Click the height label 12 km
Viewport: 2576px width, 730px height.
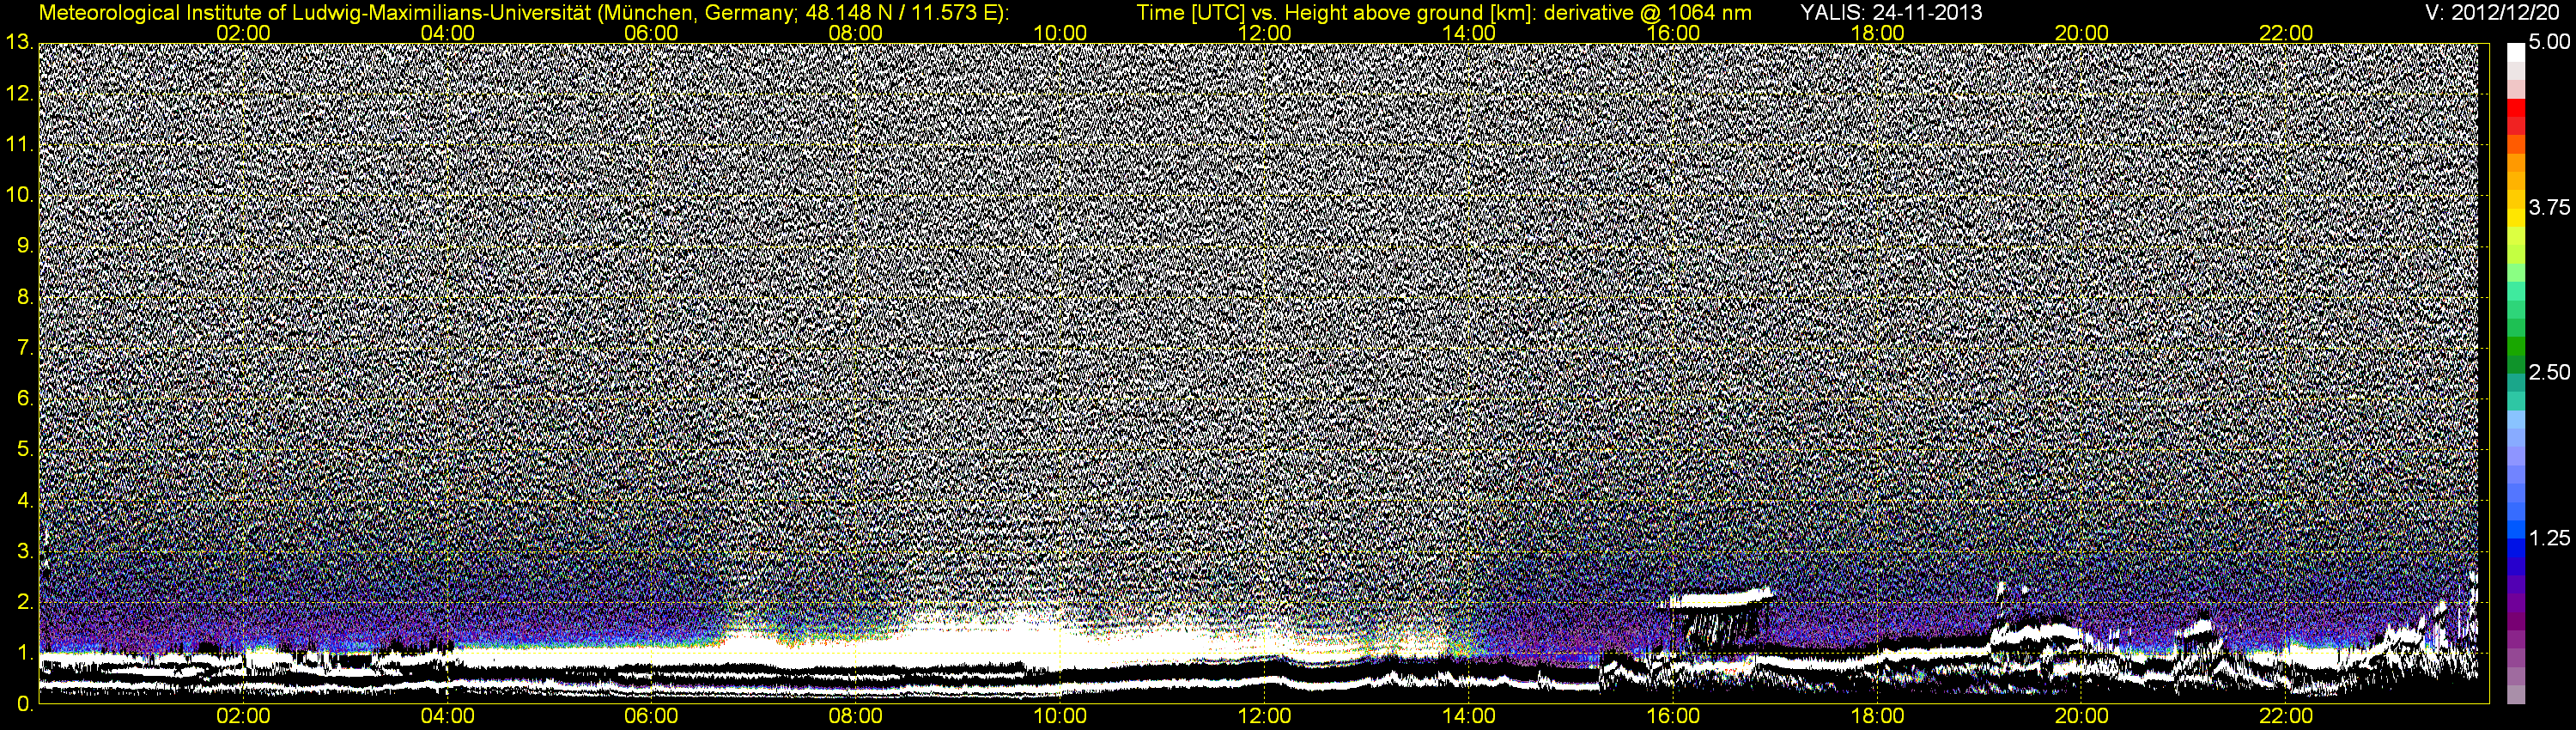pos(19,93)
